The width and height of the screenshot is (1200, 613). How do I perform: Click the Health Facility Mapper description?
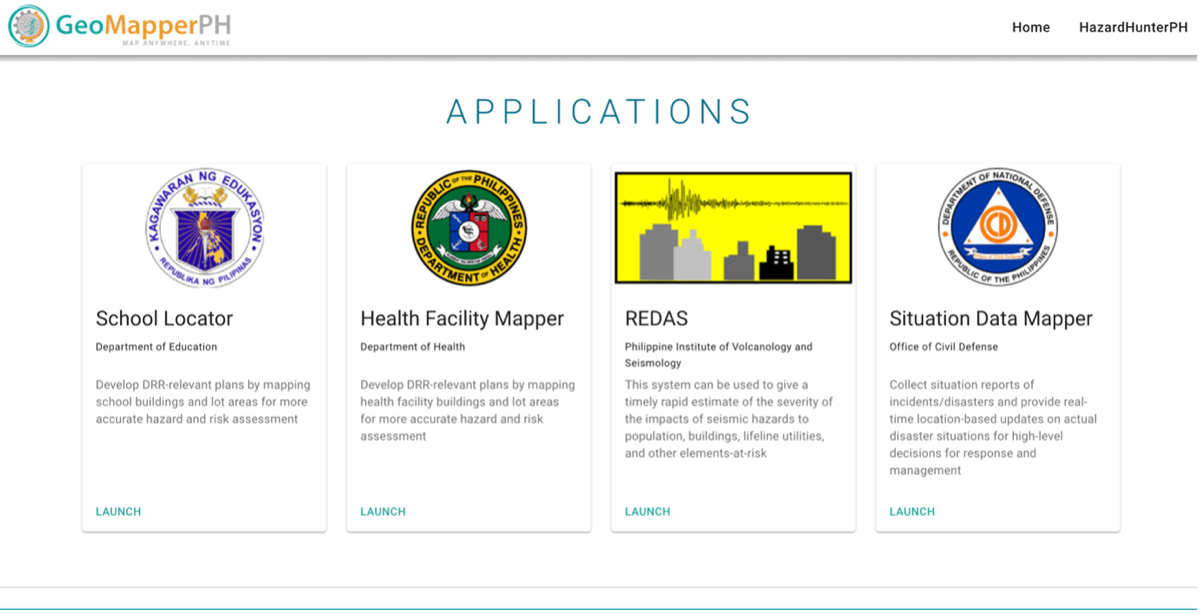click(467, 410)
